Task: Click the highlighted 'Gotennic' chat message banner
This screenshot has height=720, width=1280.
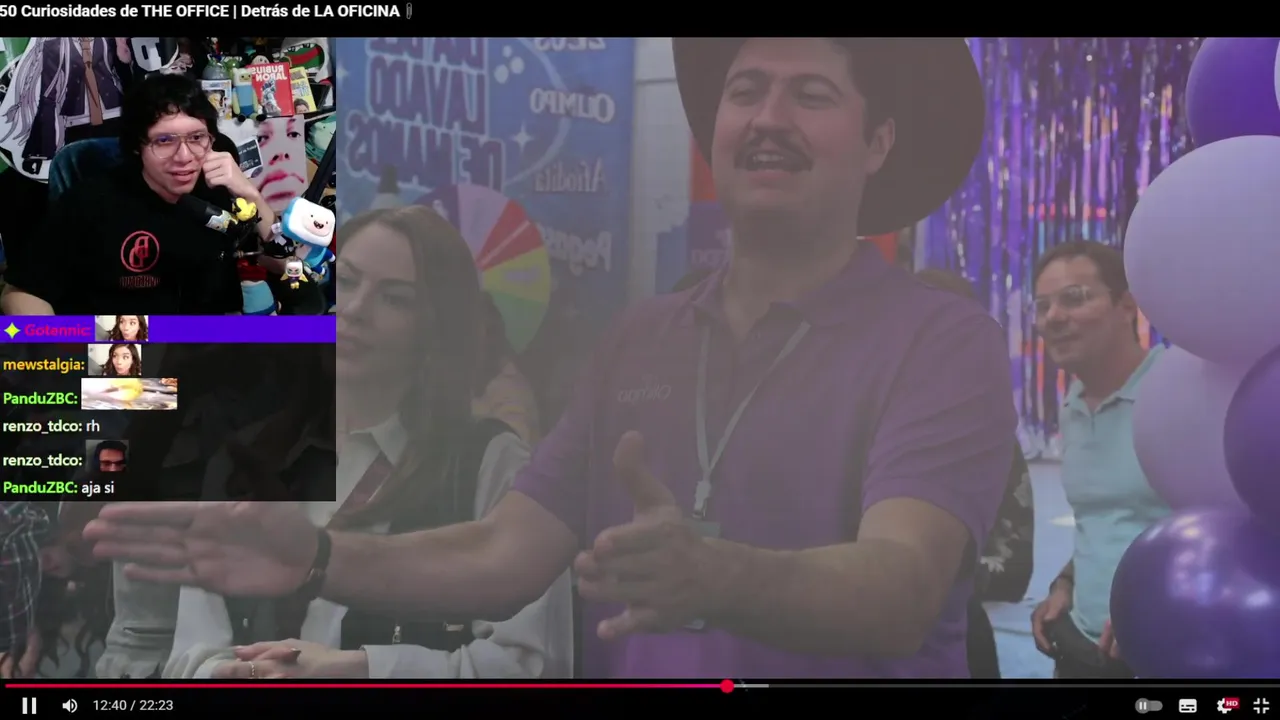Action: pyautogui.click(x=168, y=329)
